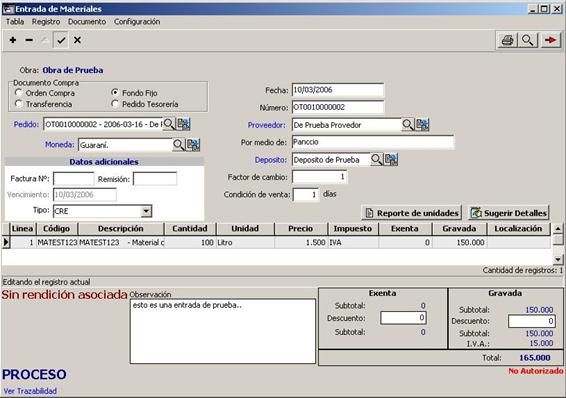This screenshot has width=566, height=398.
Task: Click the Guaraní currency field
Action: pos(125,145)
